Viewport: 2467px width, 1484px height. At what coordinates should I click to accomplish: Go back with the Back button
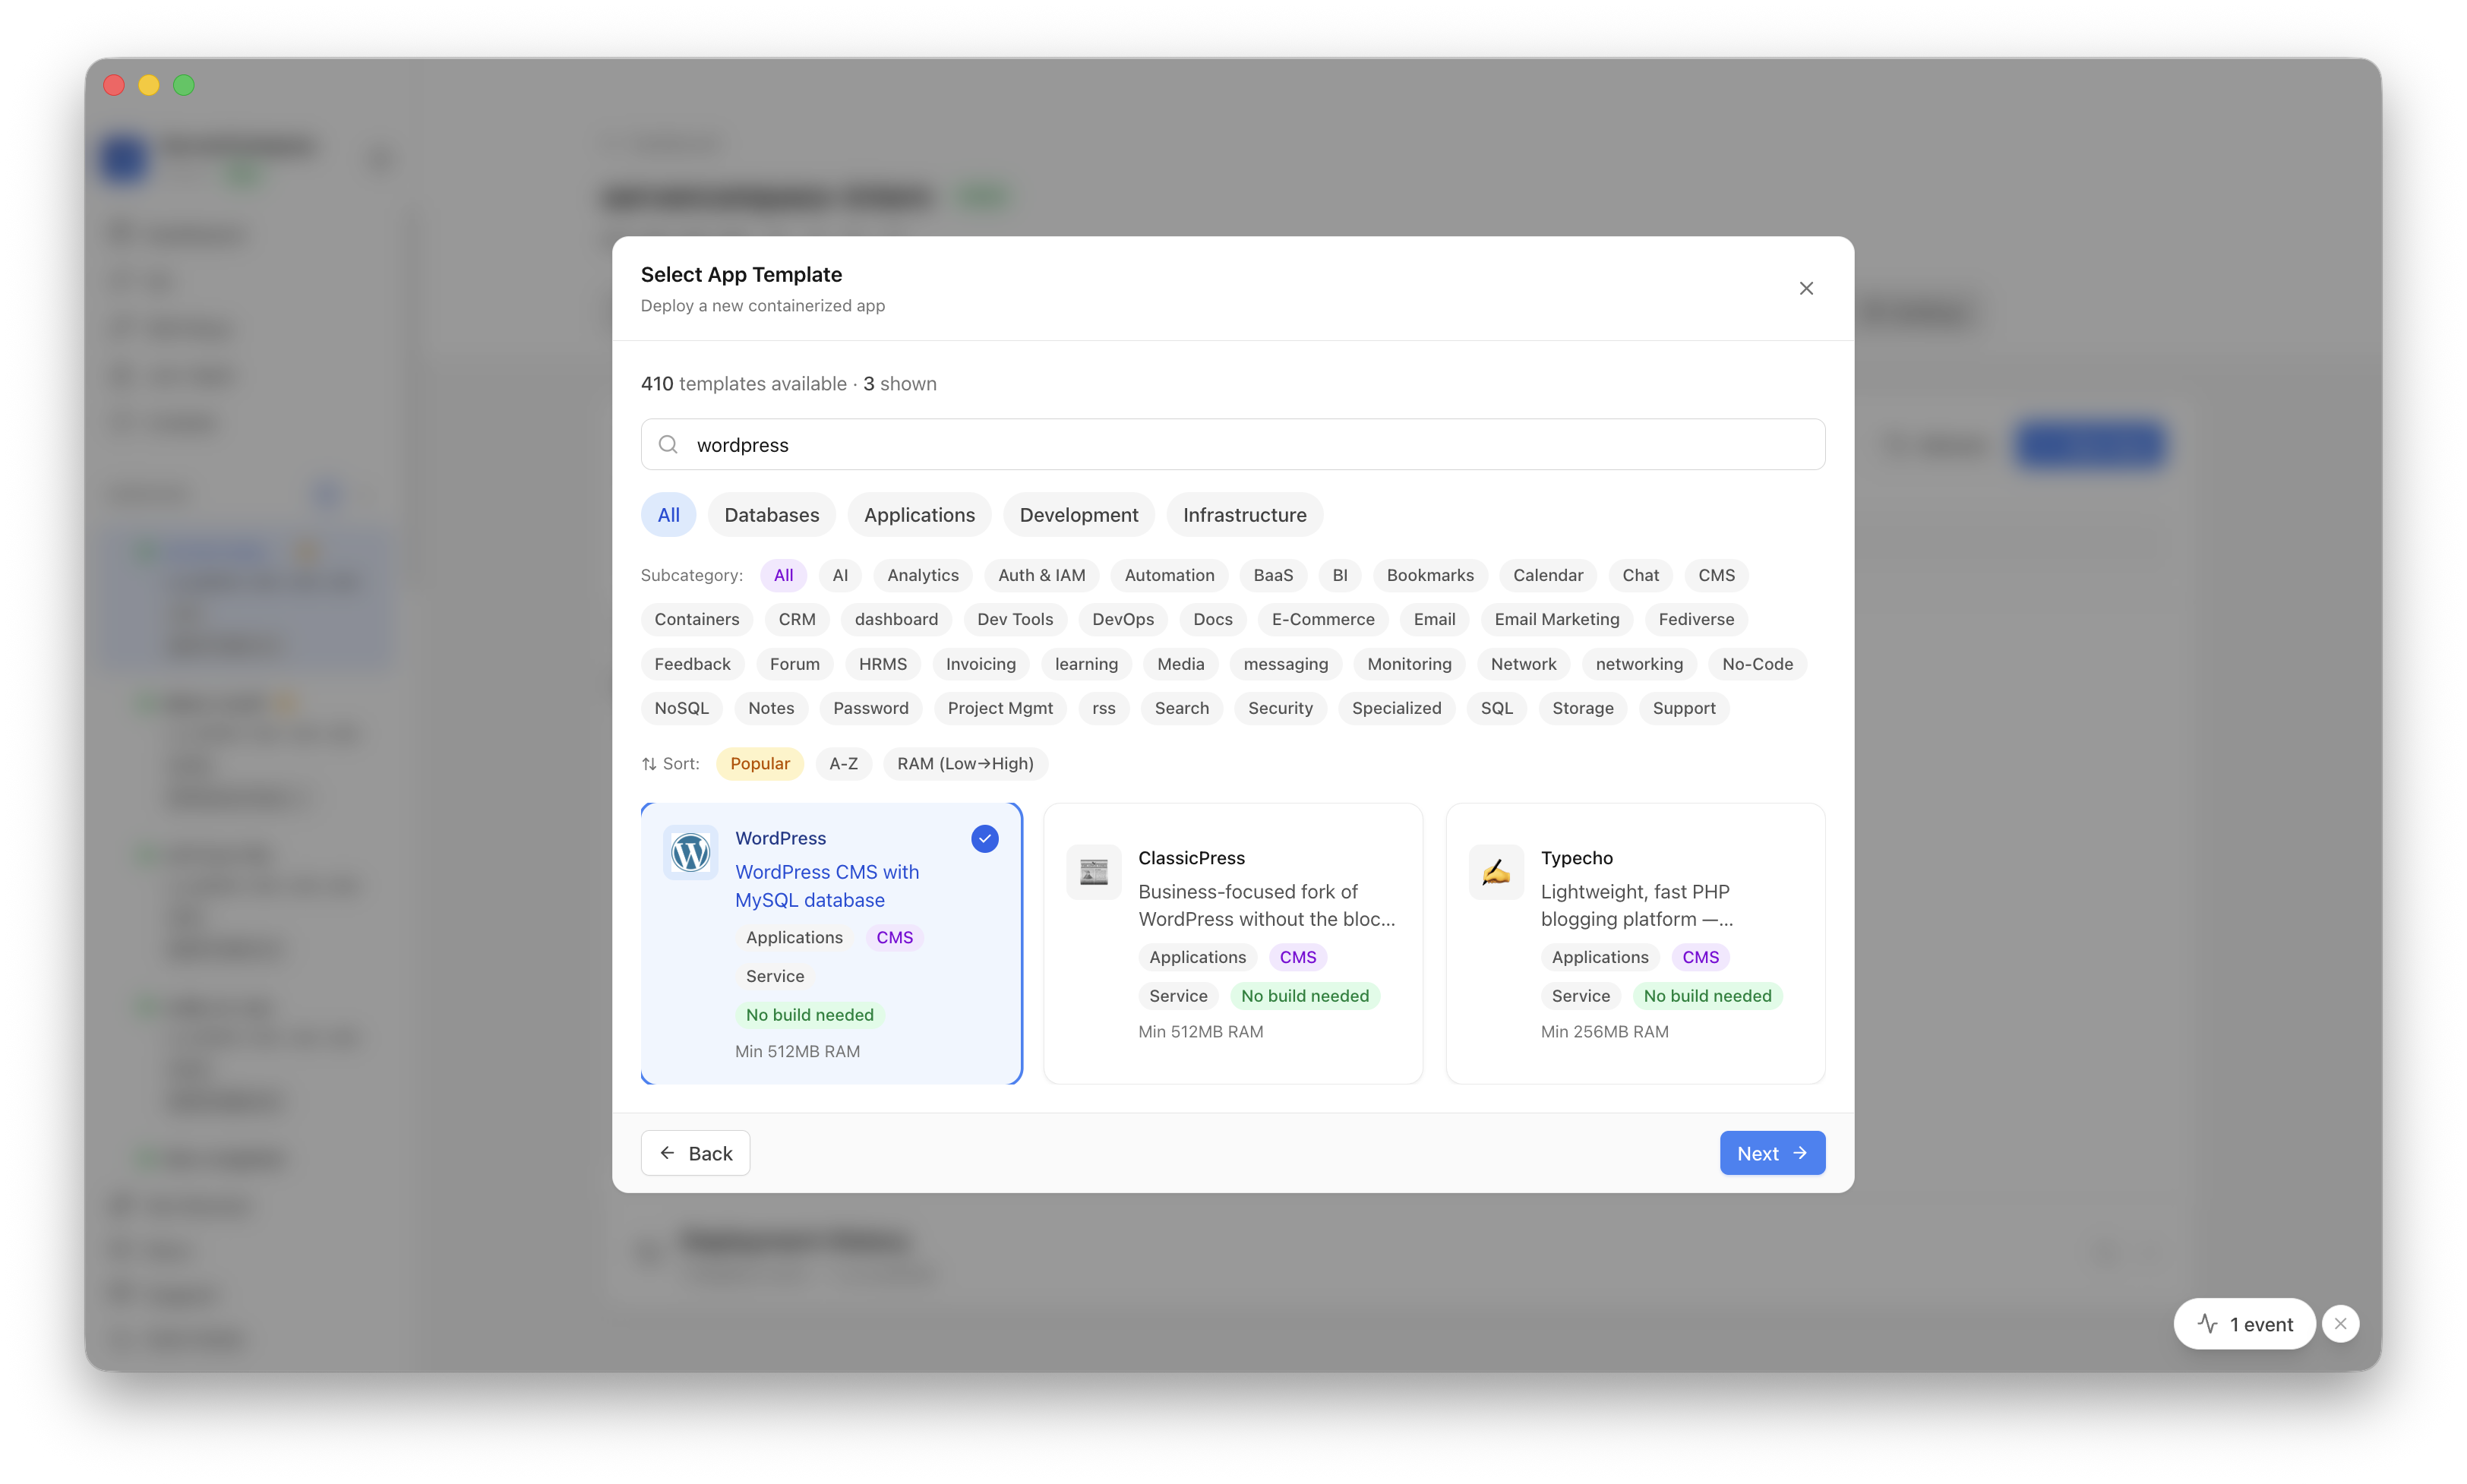click(695, 1153)
